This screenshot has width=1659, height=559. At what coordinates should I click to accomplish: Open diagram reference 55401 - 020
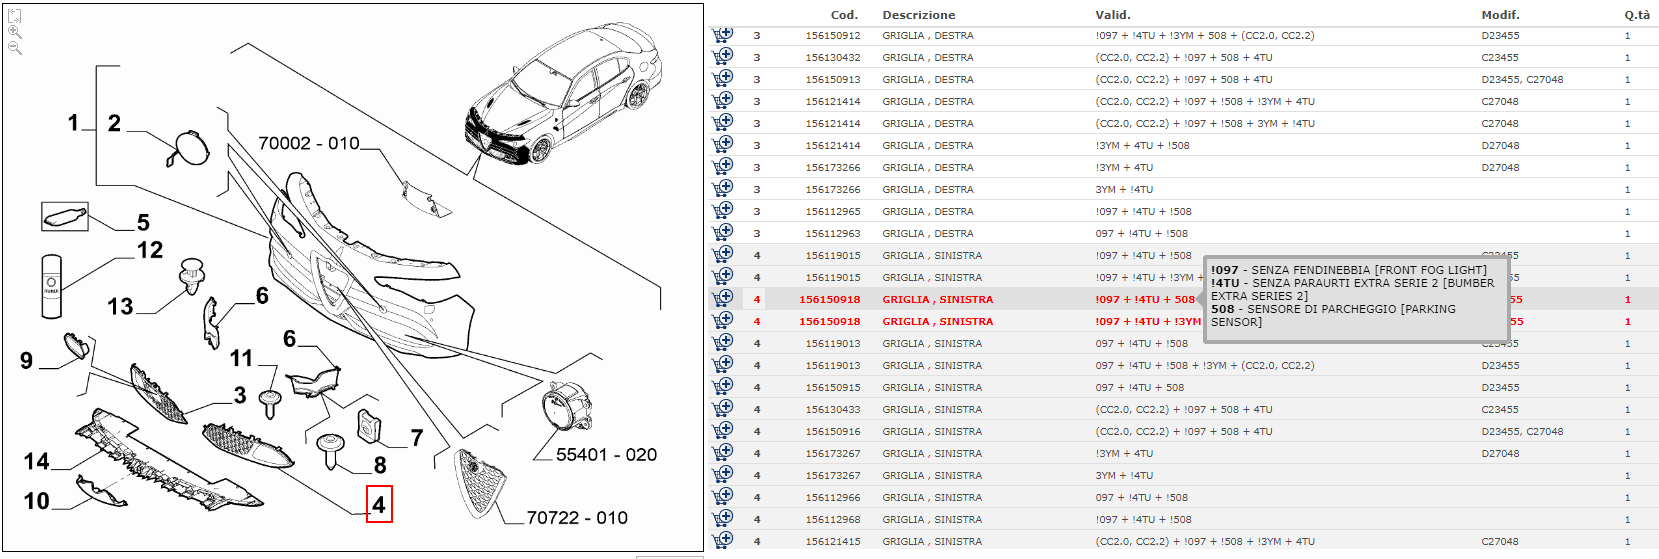[606, 455]
